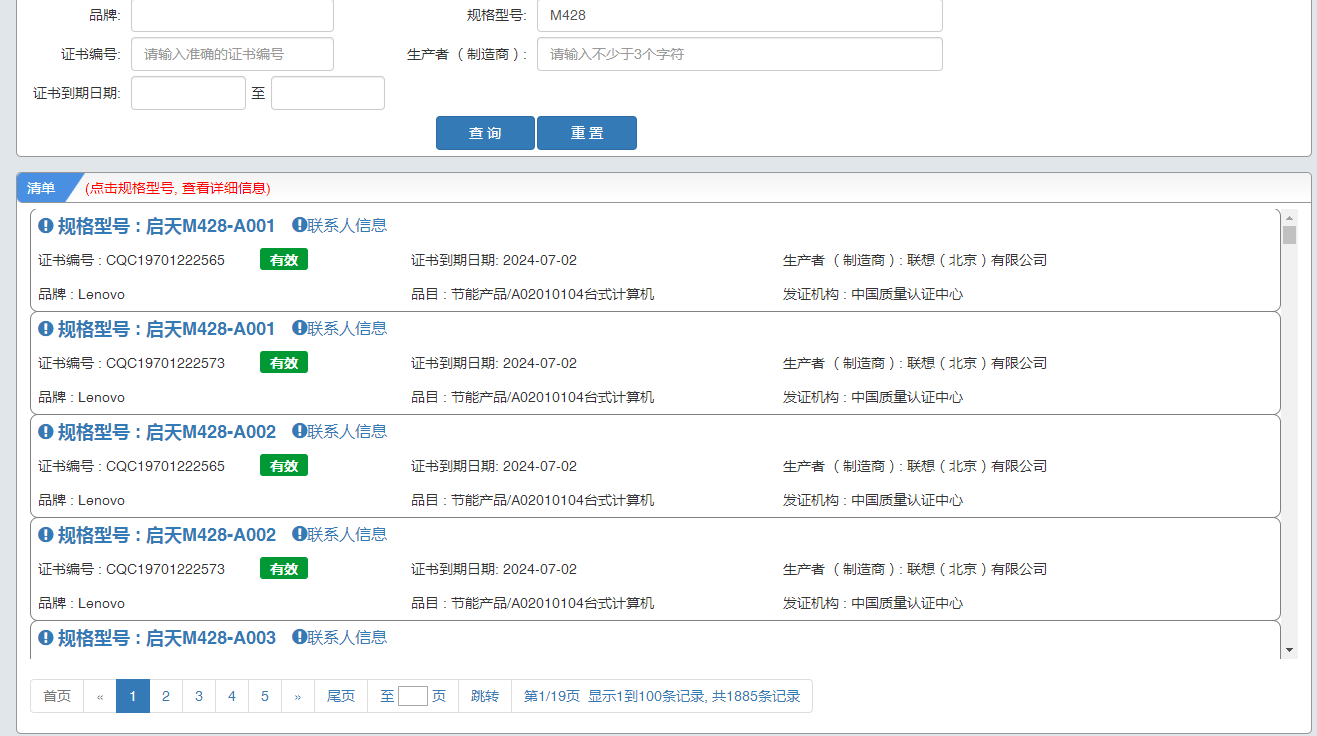Open 联系人信息 in M428-A002 card with certificate CQC19701222565

(x=347, y=432)
